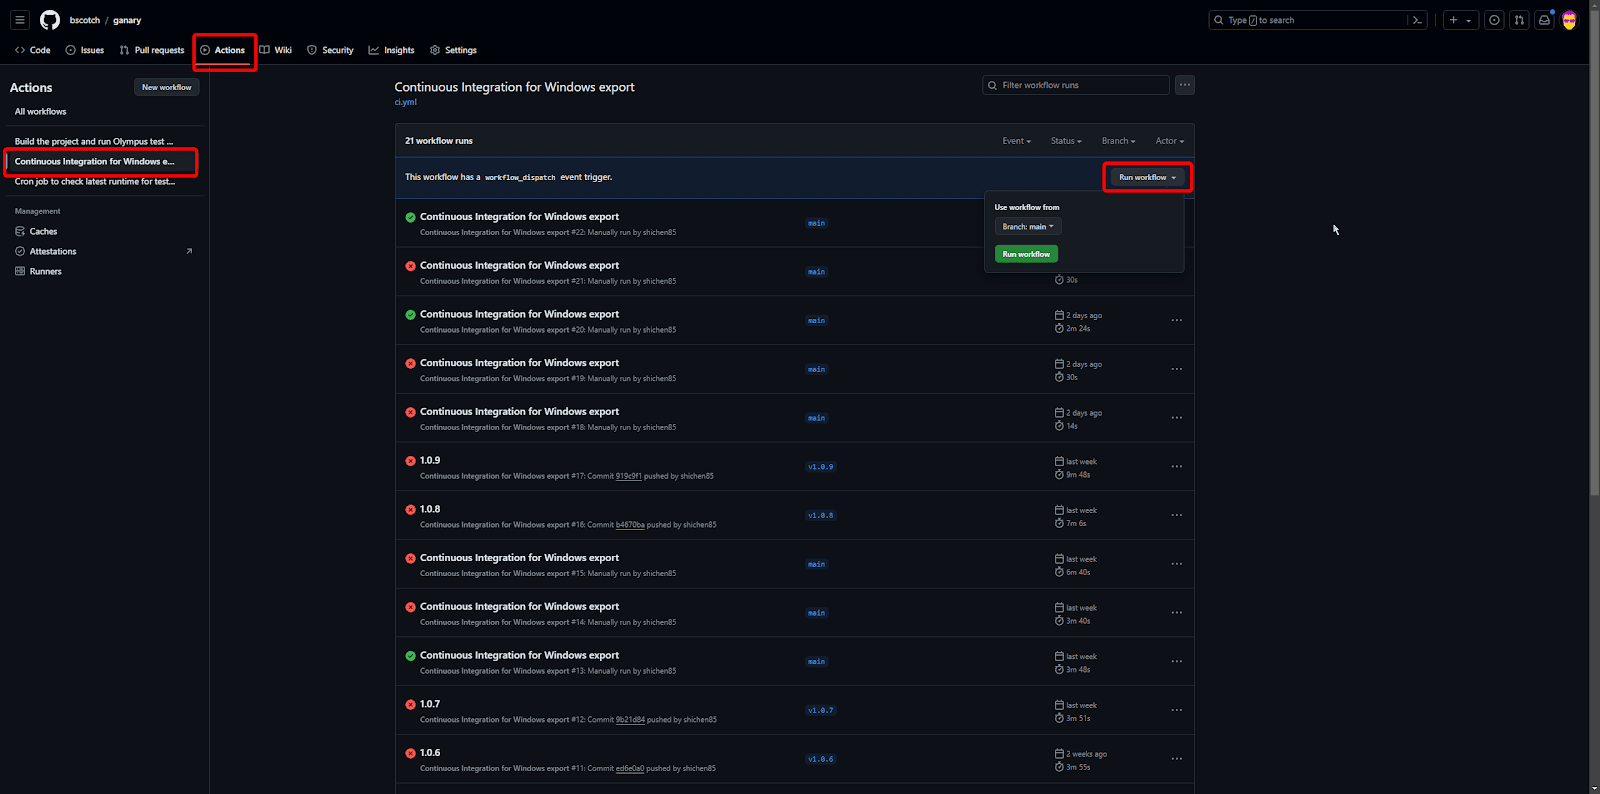The height and width of the screenshot is (794, 1600).
Task: Open the bscotch owner link
Action: pyautogui.click(x=85, y=20)
